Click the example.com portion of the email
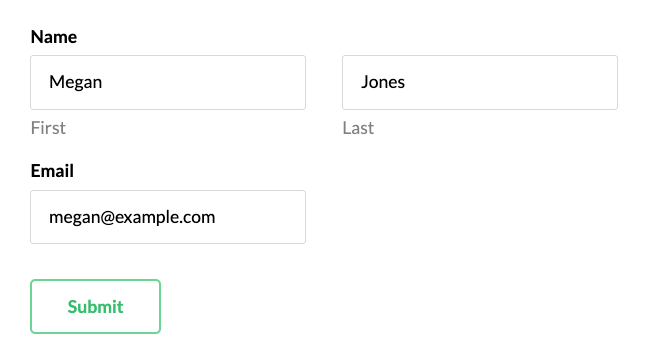Viewport: 648px width, 364px height. click(165, 217)
